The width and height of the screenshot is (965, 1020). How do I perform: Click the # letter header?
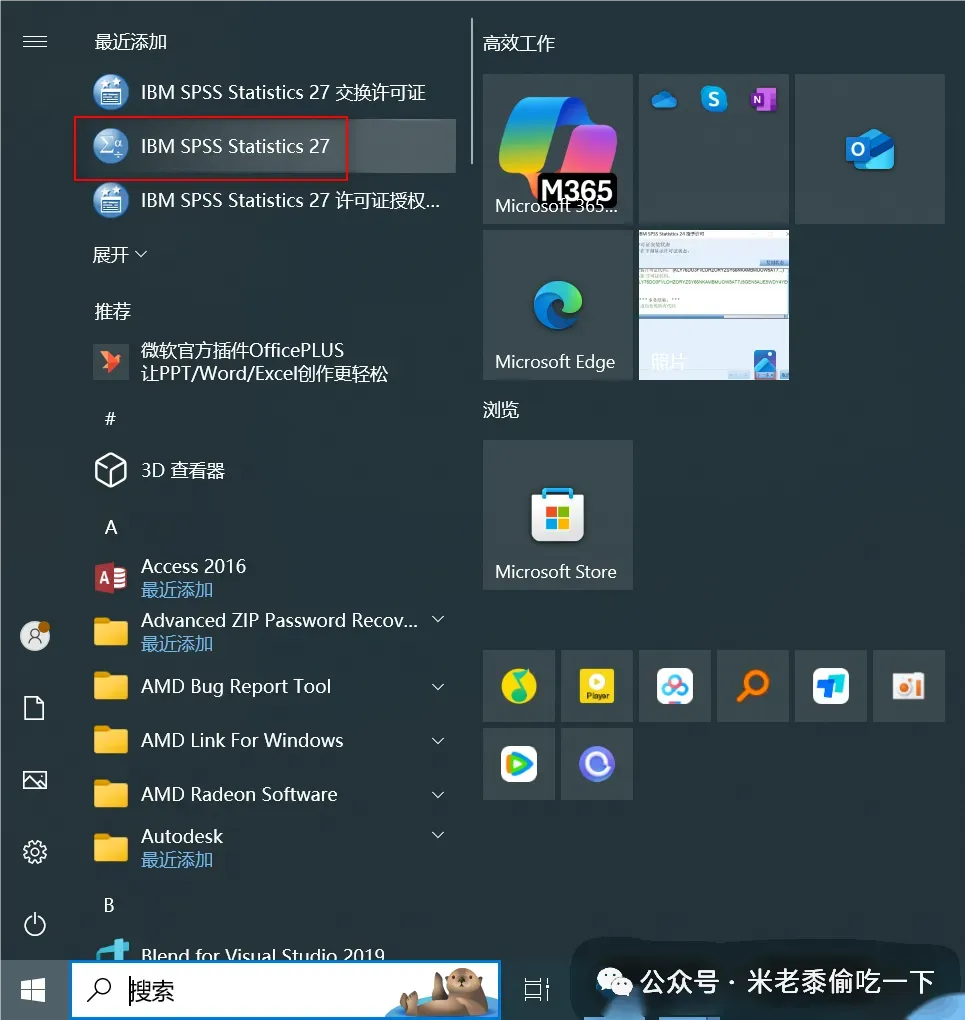[110, 418]
